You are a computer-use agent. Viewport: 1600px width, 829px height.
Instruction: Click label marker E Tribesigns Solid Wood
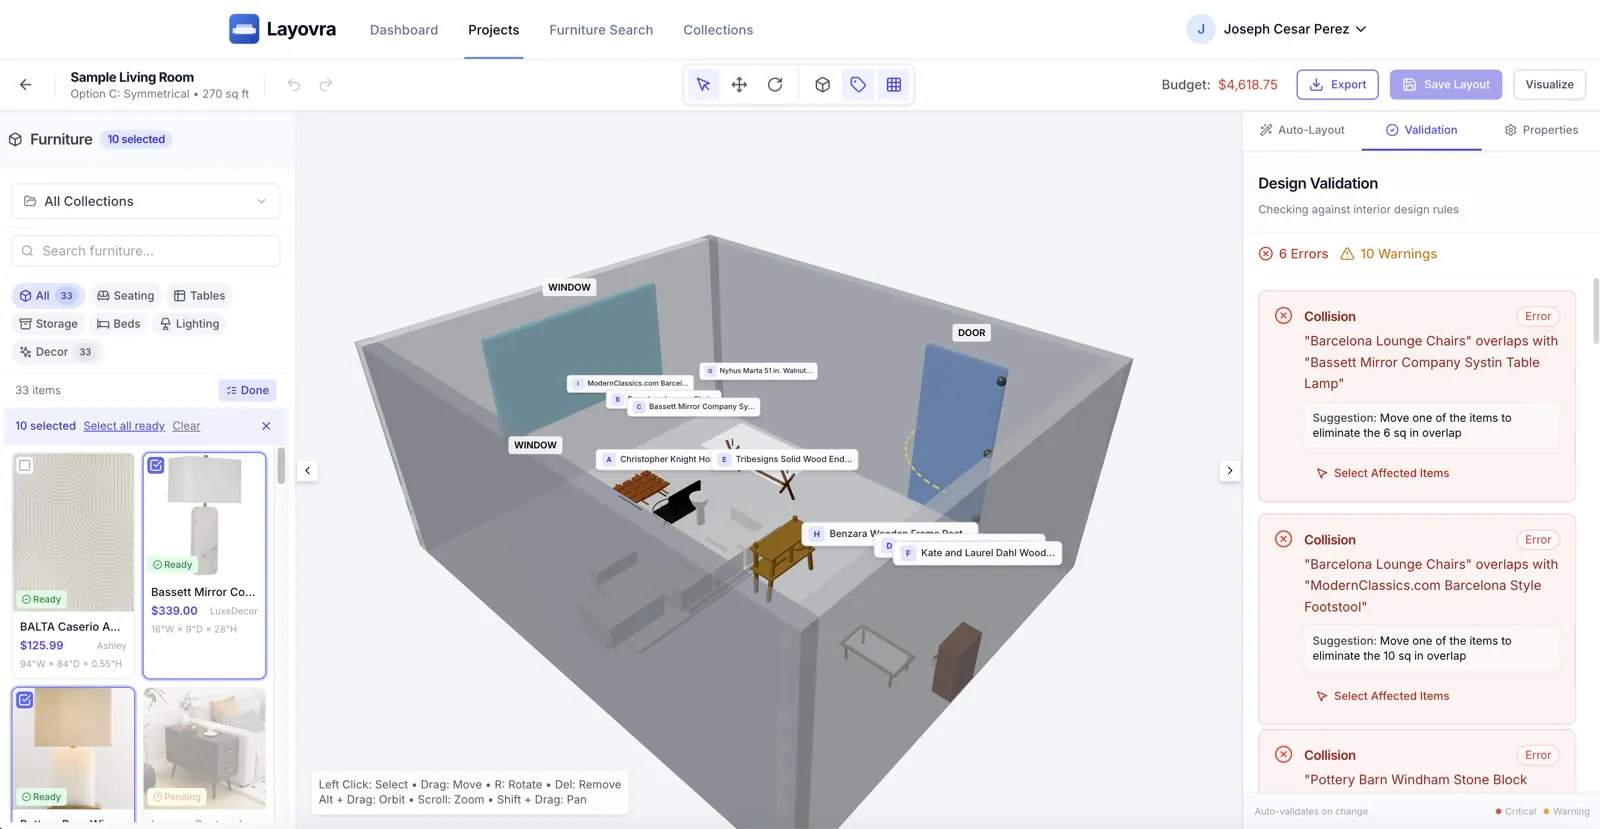tap(724, 459)
